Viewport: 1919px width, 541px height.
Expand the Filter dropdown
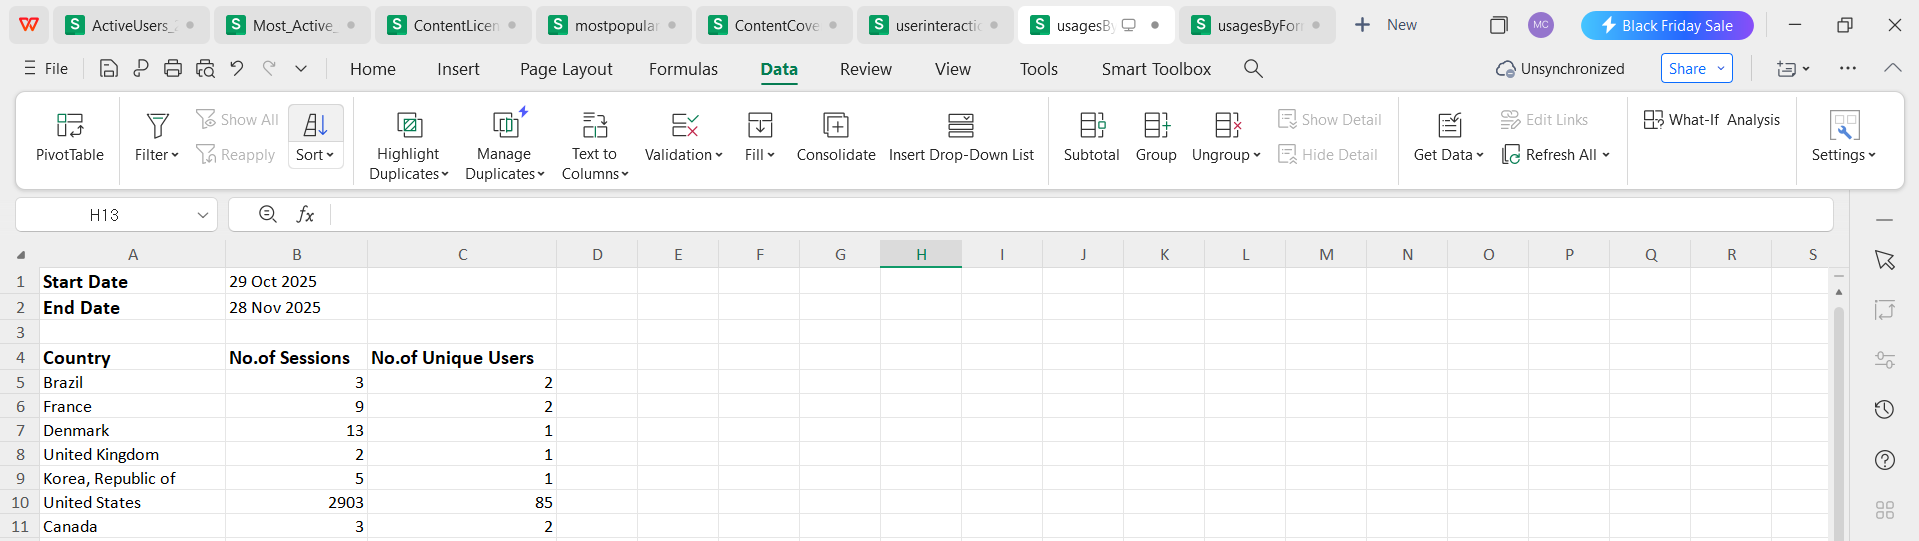[157, 155]
